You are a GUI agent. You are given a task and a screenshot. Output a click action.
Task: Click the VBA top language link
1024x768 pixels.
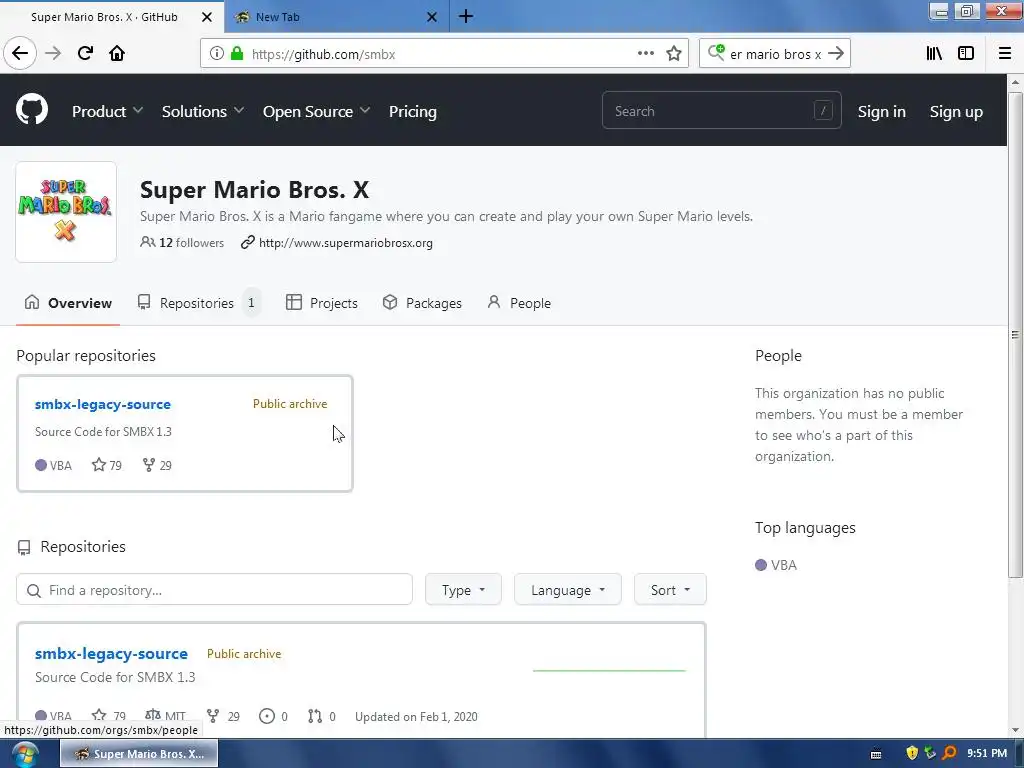pyautogui.click(x=776, y=565)
